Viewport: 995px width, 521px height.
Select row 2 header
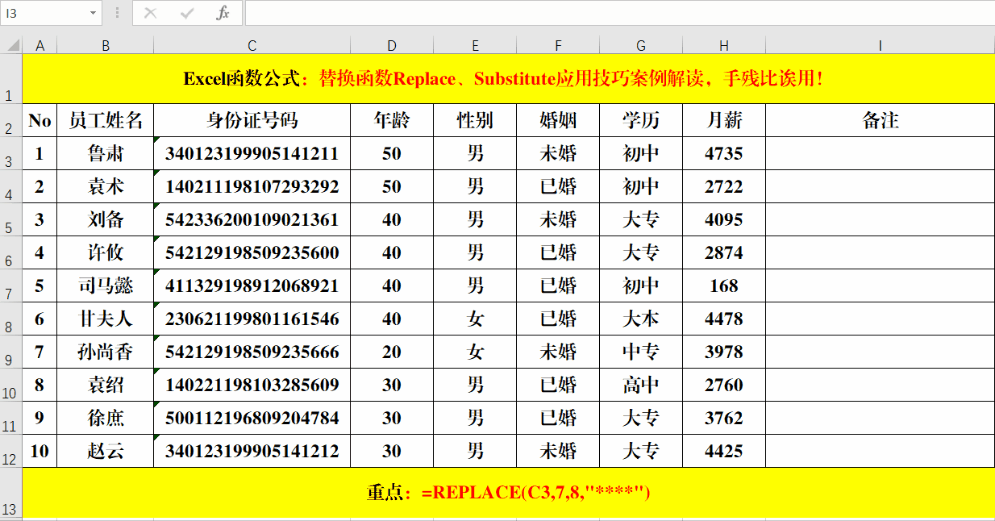11,121
